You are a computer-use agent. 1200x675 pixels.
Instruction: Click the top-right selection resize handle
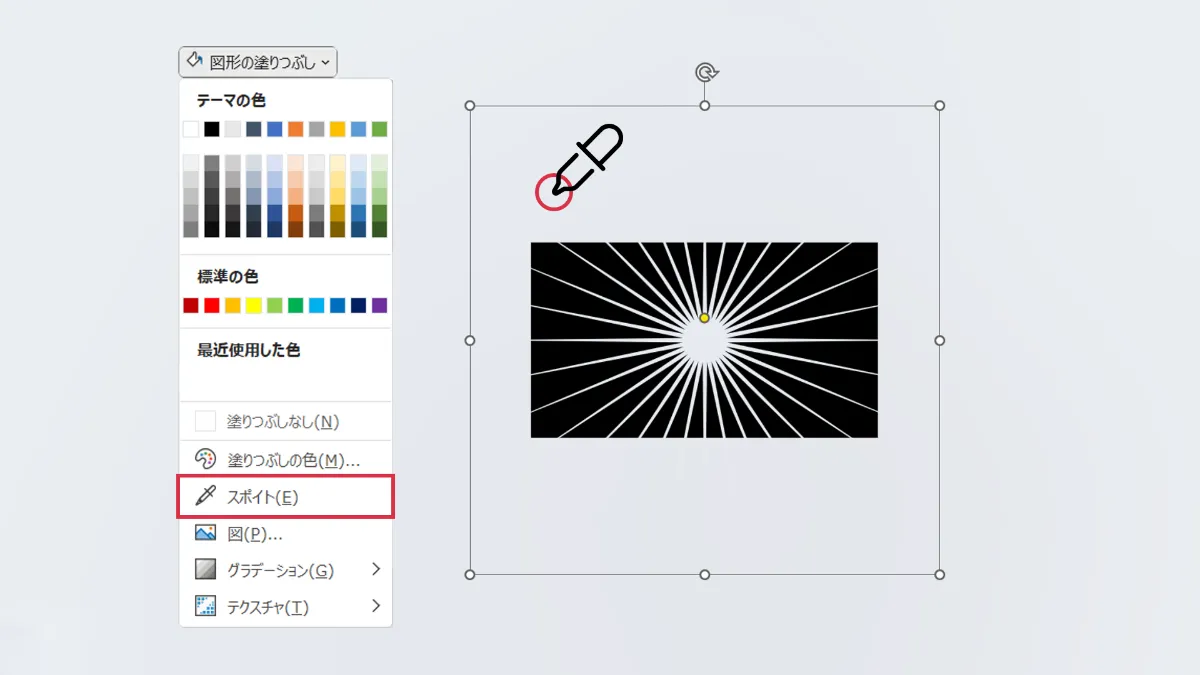tap(939, 106)
